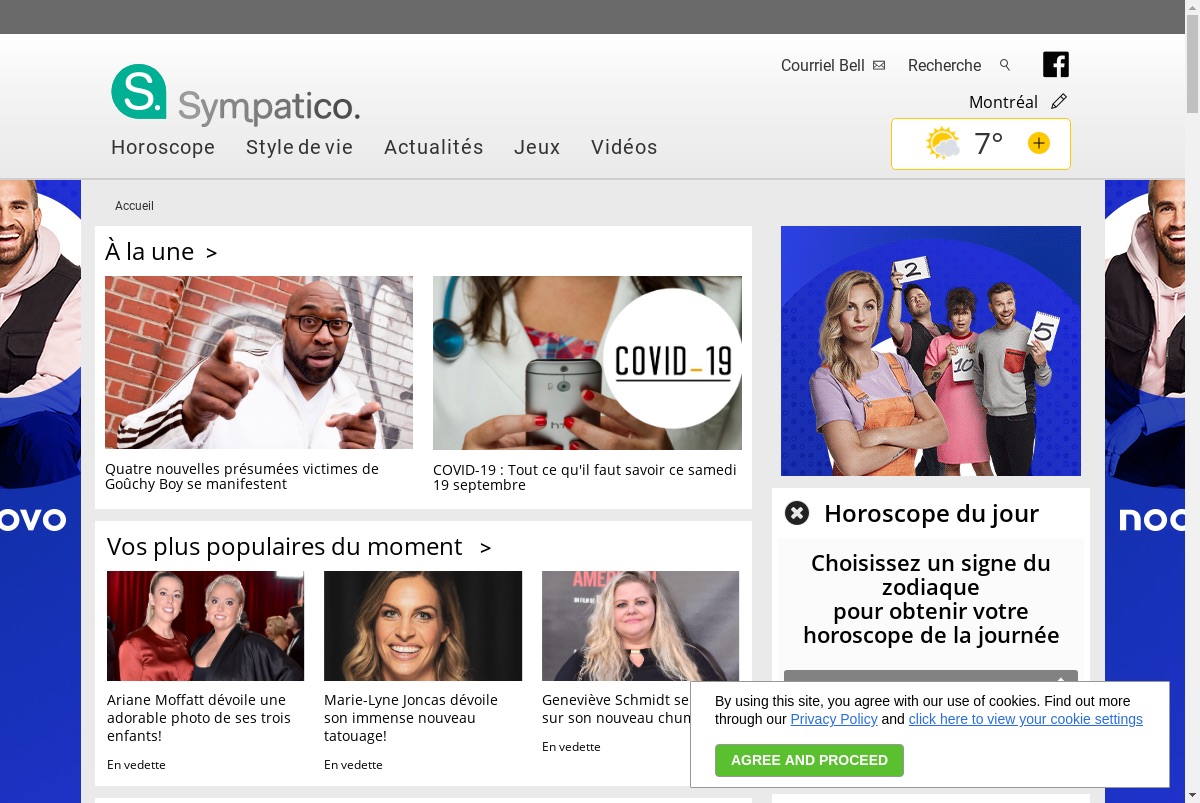
Task: Edit Montréal location with pencil icon
Action: (x=1059, y=101)
